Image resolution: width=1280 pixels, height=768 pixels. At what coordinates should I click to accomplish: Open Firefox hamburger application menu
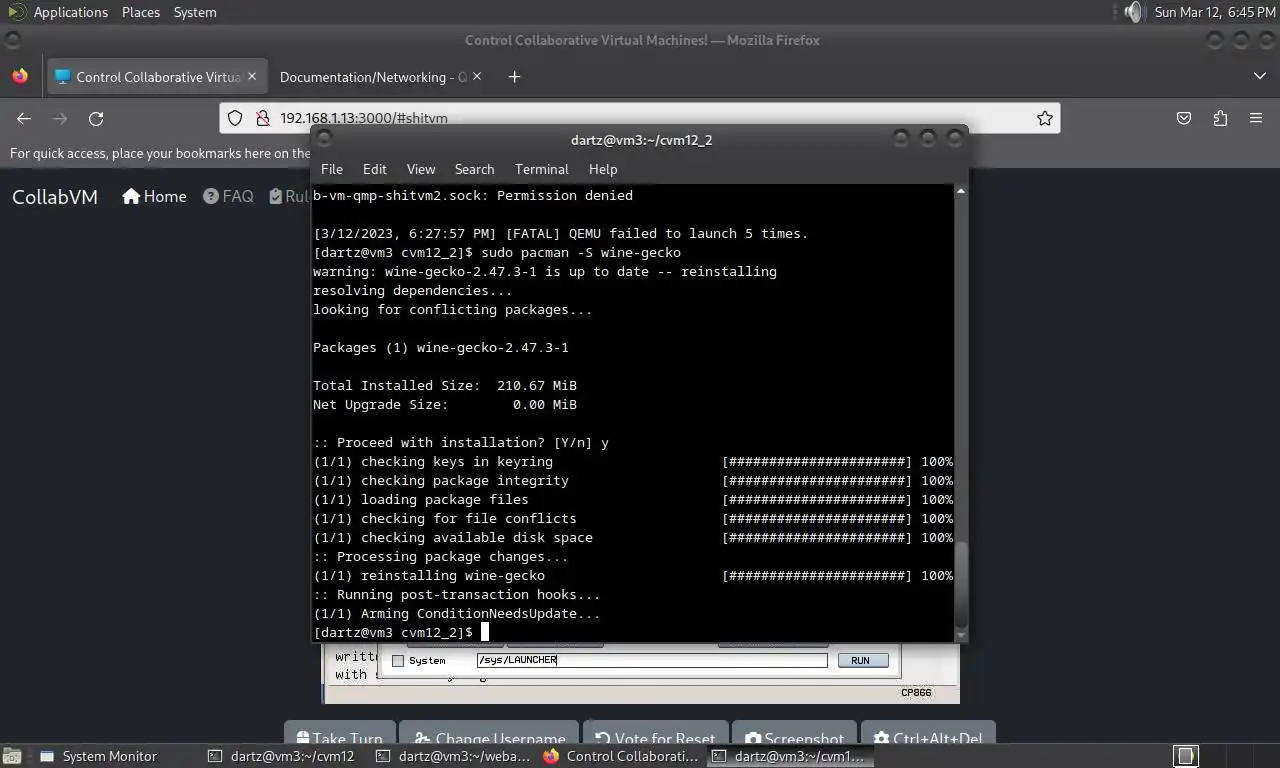pyautogui.click(x=1256, y=118)
